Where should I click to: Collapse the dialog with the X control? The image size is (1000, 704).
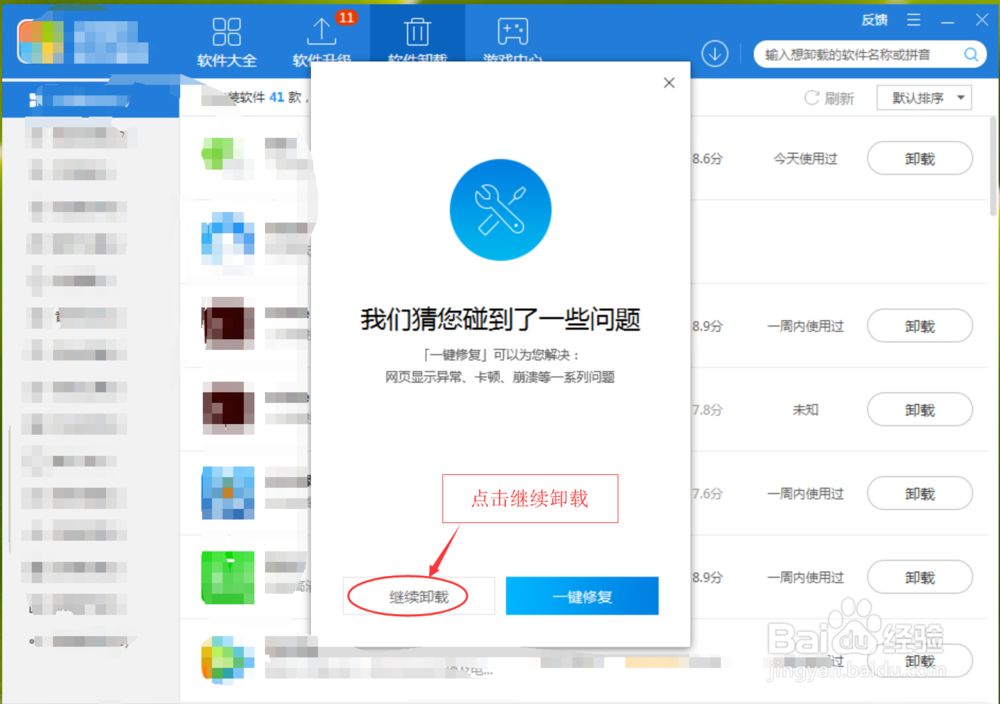click(x=668, y=82)
